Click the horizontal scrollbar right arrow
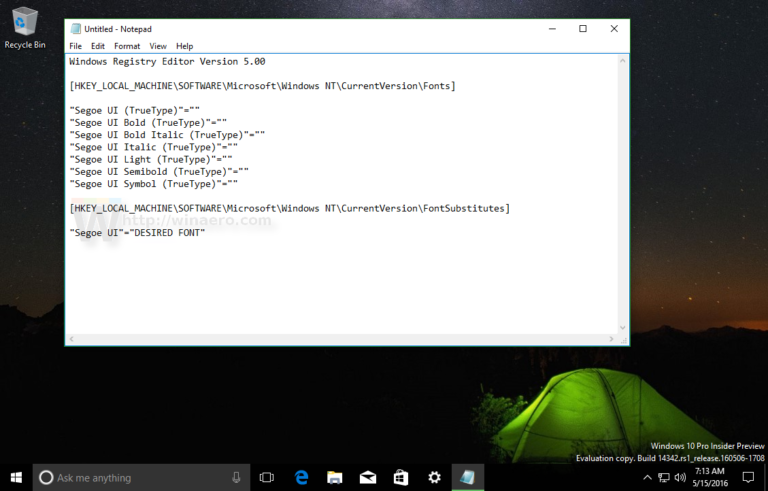 [611, 339]
